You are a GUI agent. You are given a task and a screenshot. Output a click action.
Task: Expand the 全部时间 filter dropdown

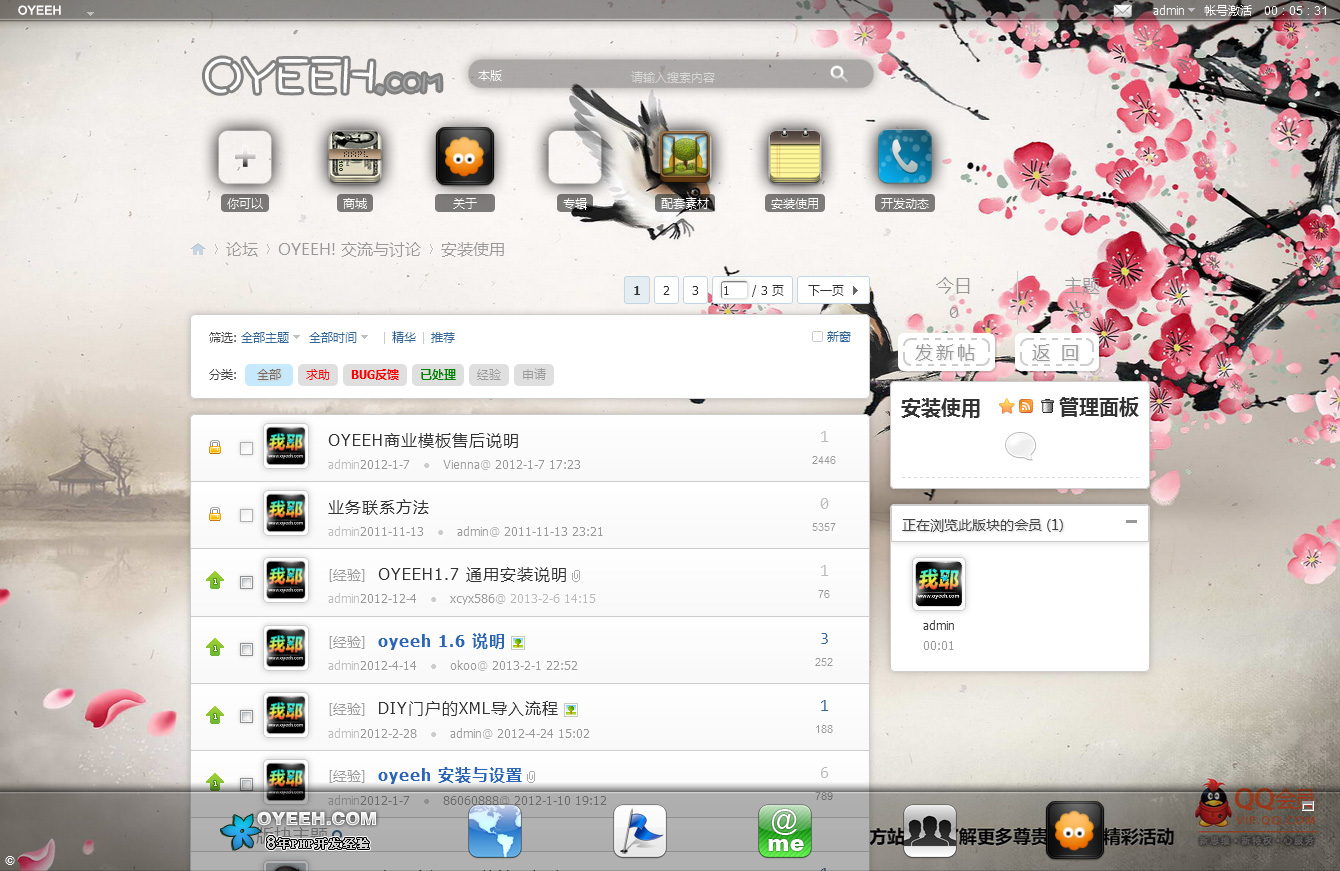click(x=338, y=338)
